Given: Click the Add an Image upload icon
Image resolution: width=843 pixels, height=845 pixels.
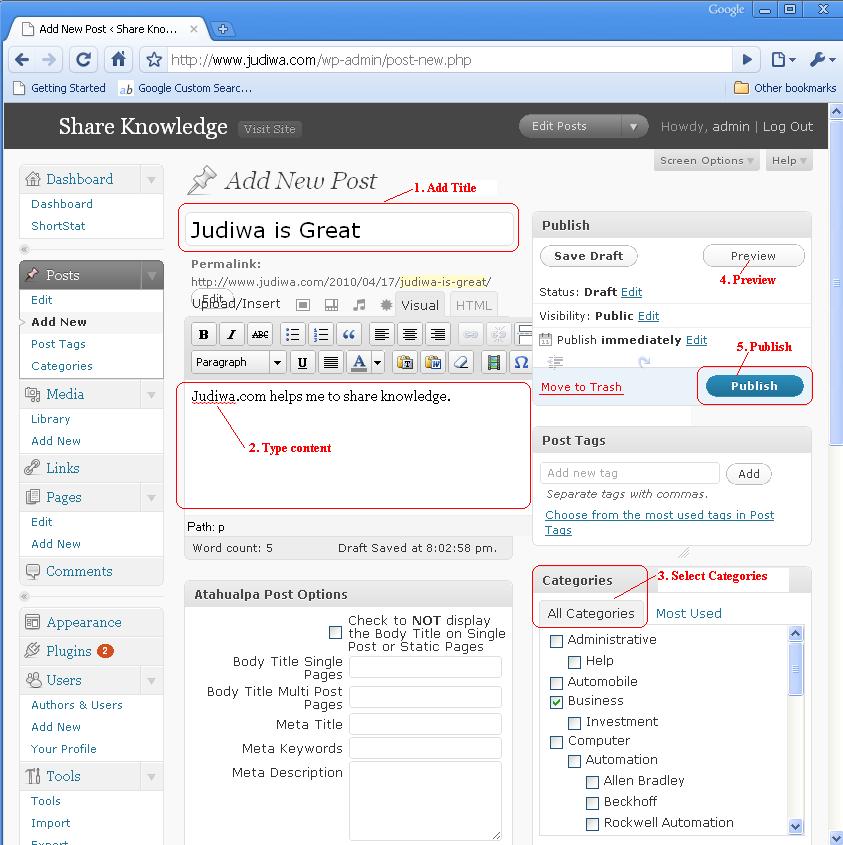Looking at the screenshot, I should click(303, 305).
